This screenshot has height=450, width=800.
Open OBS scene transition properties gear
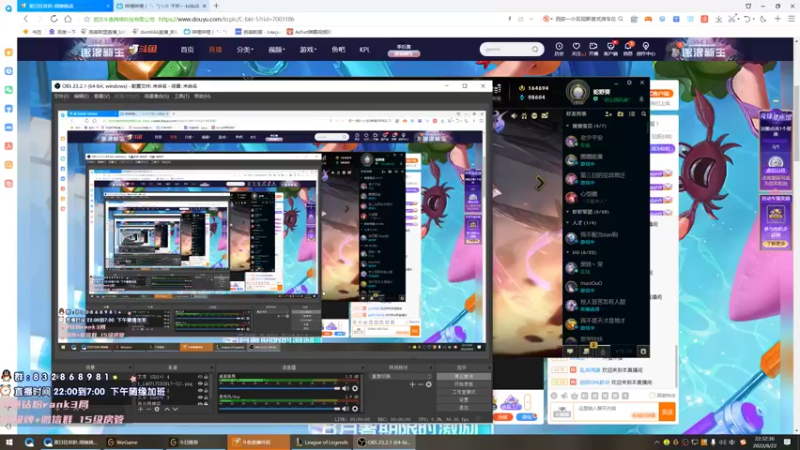pos(429,384)
